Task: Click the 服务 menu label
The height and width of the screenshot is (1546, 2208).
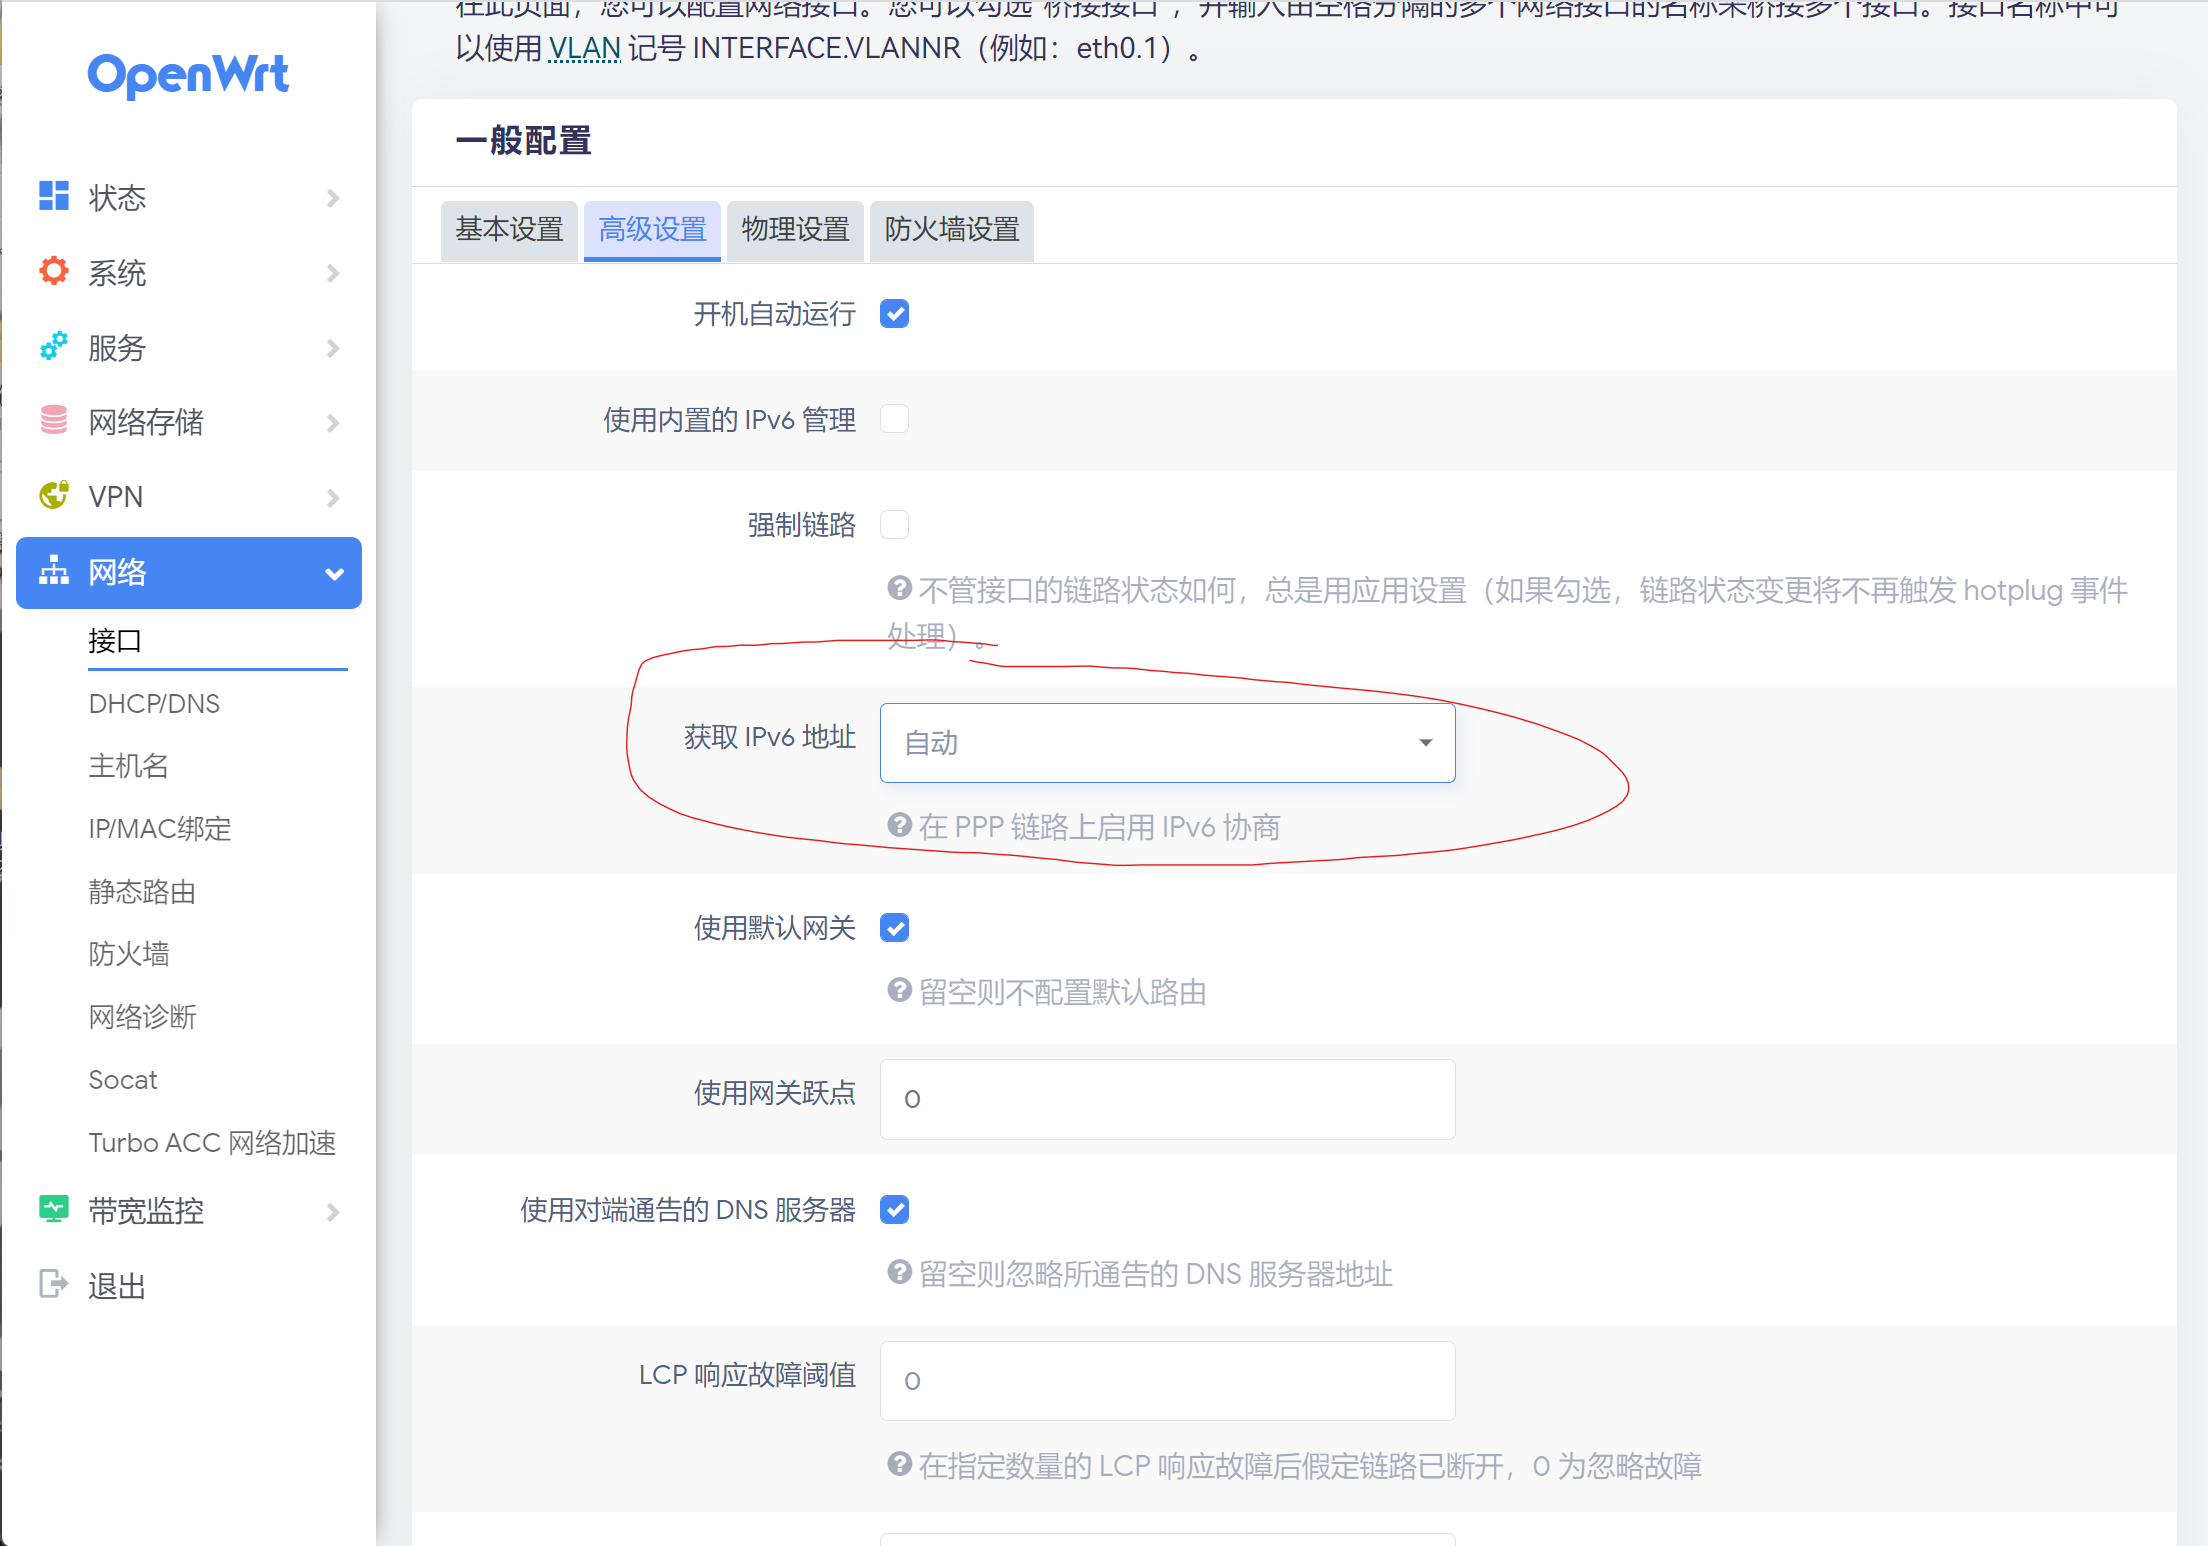Action: click(x=117, y=348)
